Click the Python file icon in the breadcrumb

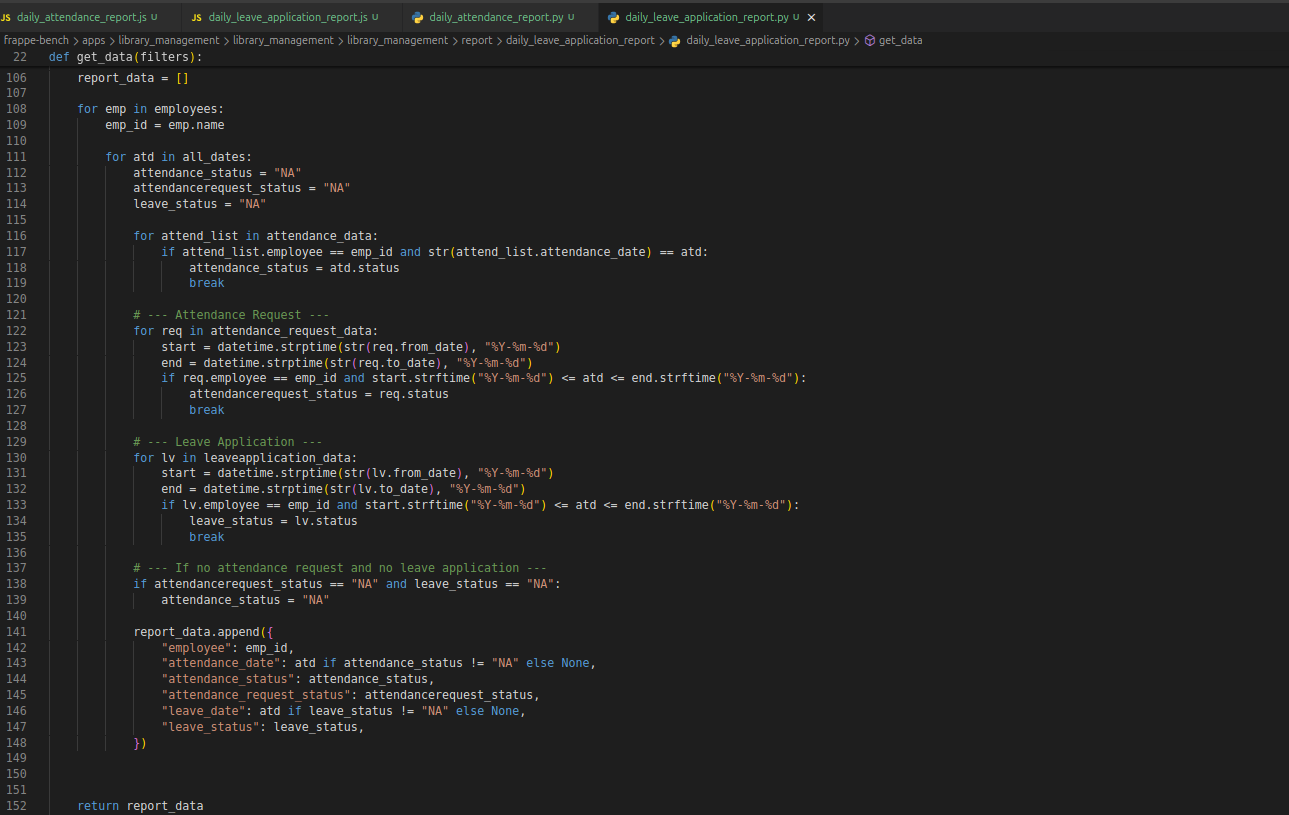tap(674, 41)
